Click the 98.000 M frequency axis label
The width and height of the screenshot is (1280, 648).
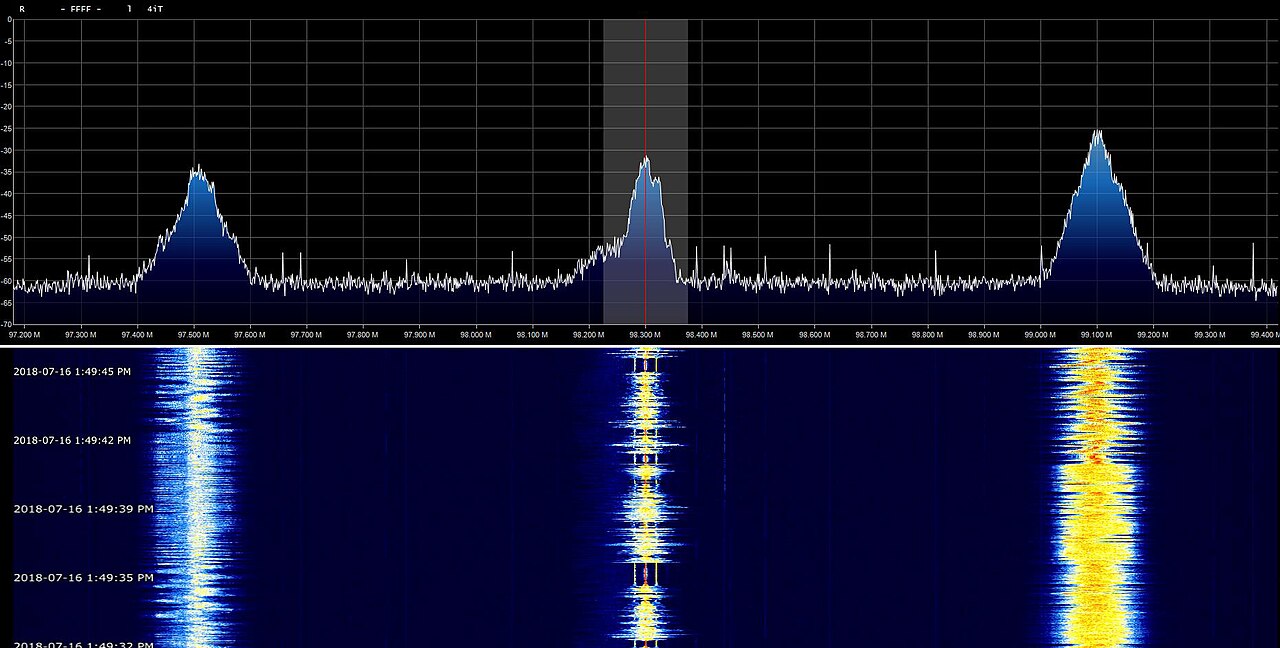click(x=476, y=335)
